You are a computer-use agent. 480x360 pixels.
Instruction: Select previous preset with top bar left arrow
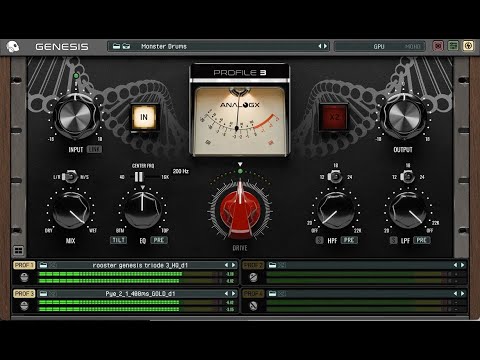[320, 46]
